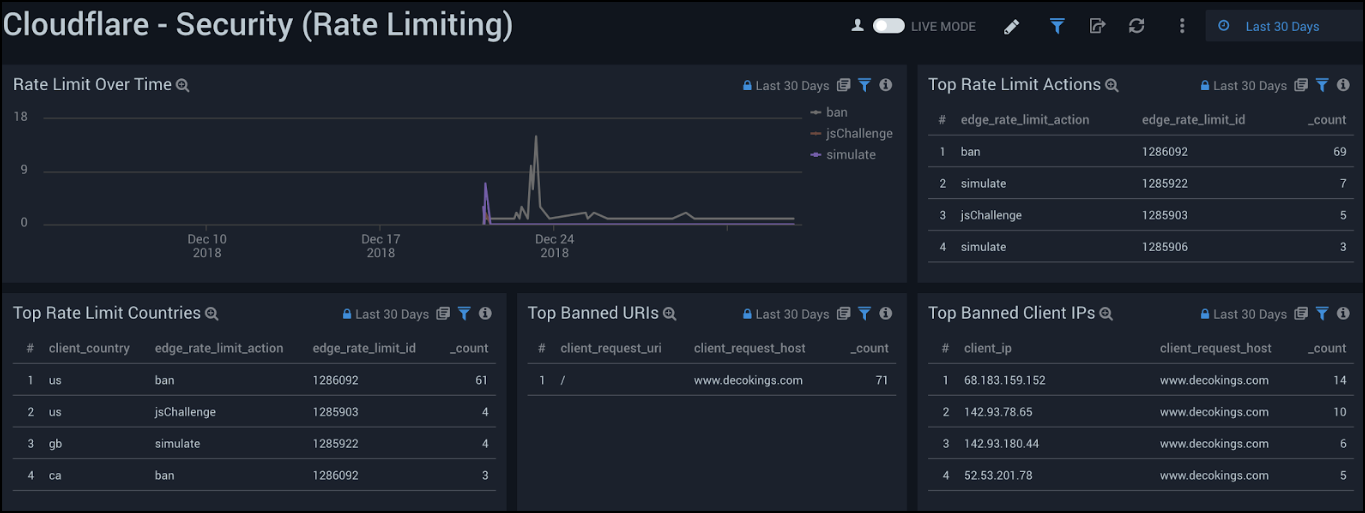
Task: Click magnifier icon beside Top Banned URIs title
Action: [x=670, y=314]
